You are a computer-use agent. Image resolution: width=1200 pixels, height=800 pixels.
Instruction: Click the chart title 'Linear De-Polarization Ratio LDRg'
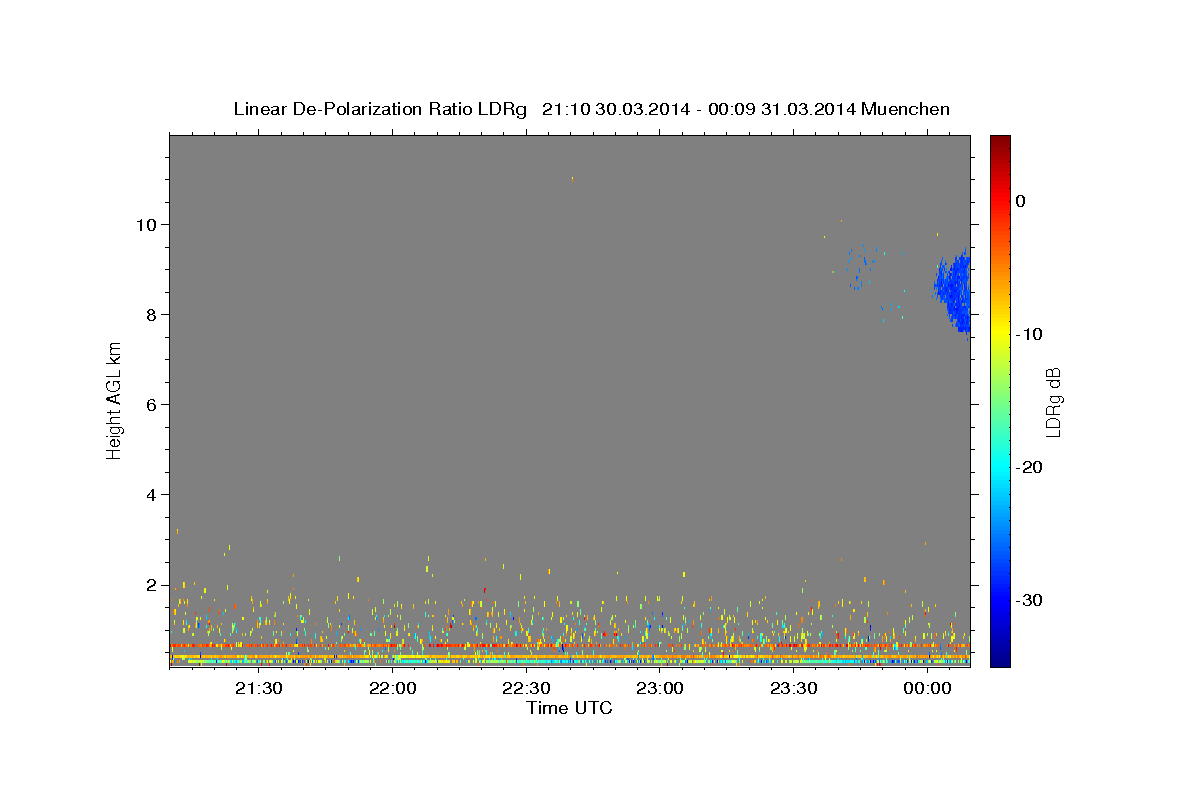coord(380,109)
